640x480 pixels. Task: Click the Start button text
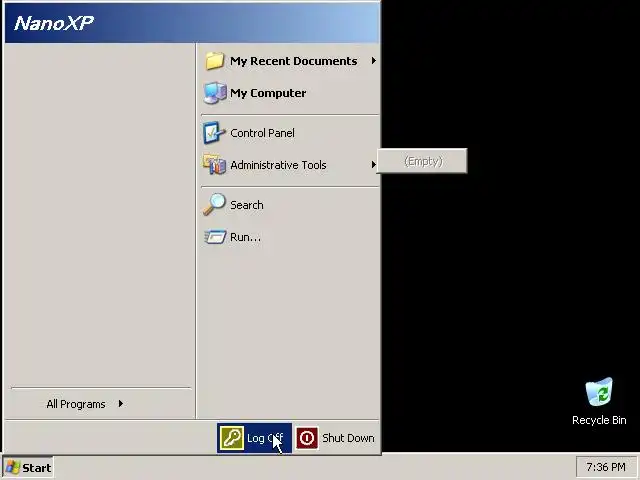click(37, 468)
